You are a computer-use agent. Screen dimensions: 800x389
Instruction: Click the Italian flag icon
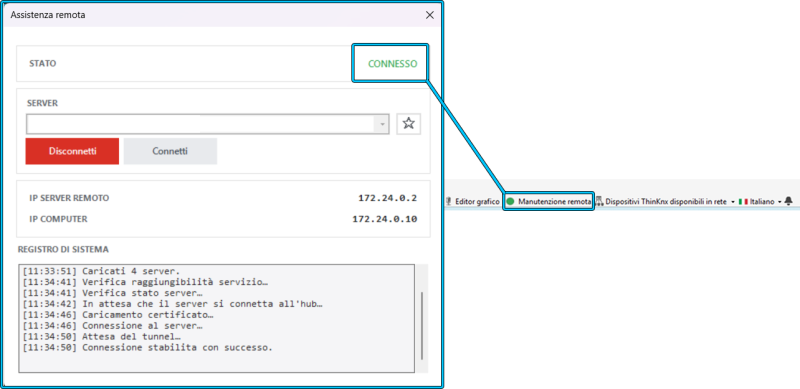743,202
